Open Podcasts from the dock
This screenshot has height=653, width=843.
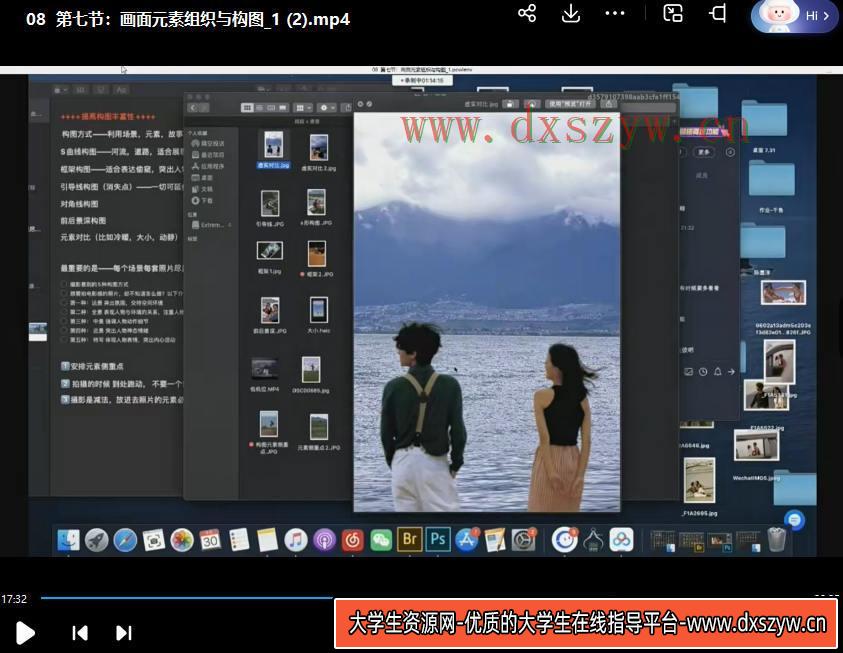click(x=324, y=540)
